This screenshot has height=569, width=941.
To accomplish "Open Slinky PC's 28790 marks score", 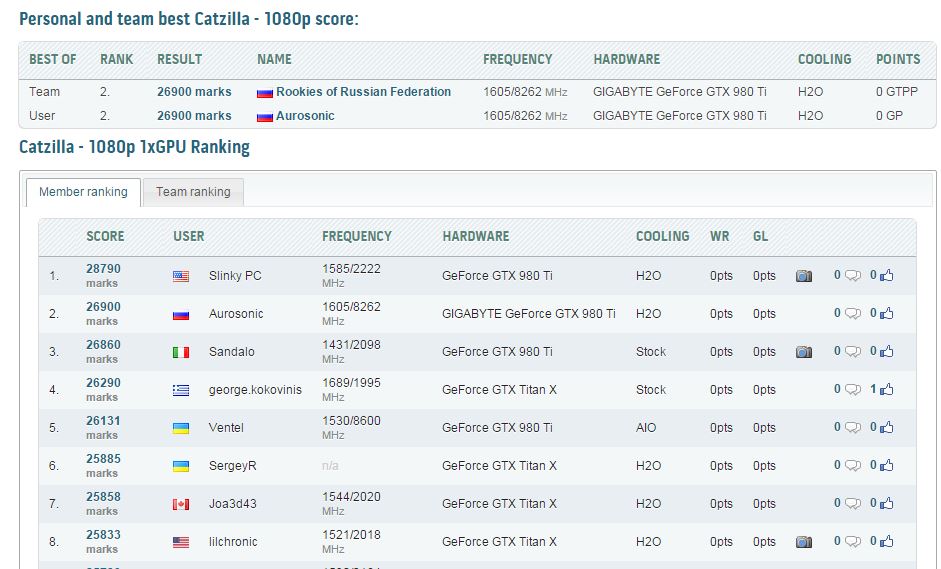I will coord(103,275).
